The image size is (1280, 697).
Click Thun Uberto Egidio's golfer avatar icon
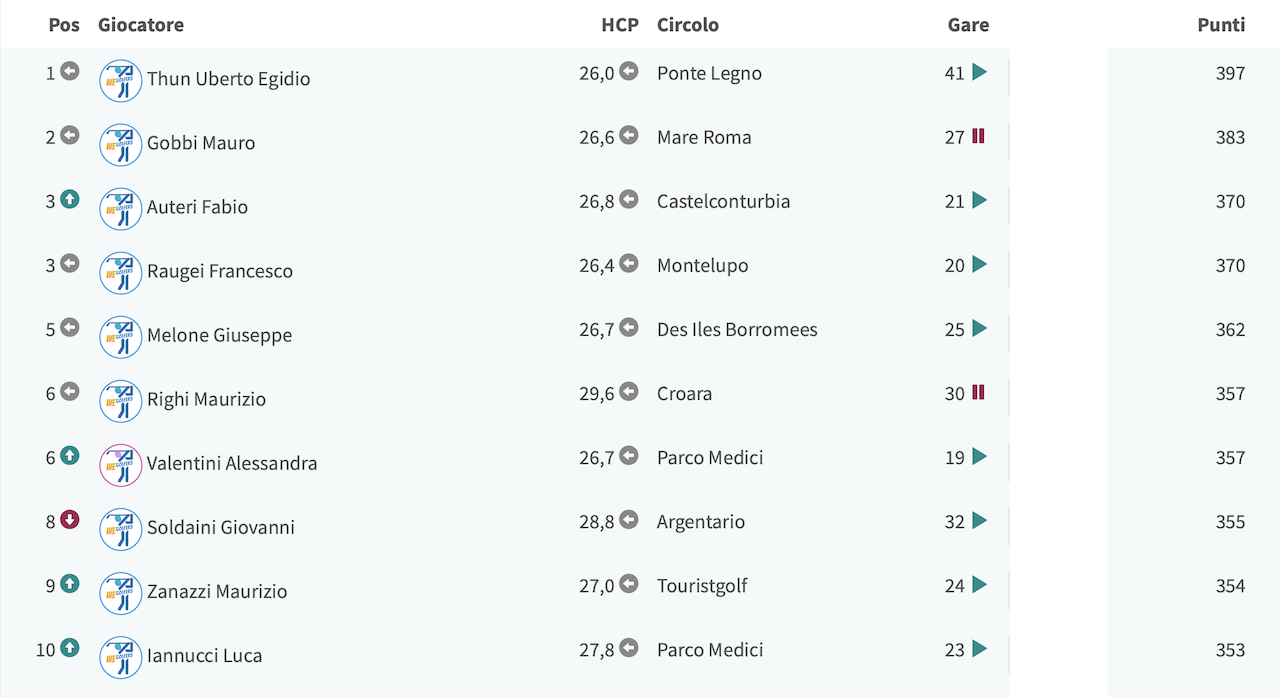121,81
